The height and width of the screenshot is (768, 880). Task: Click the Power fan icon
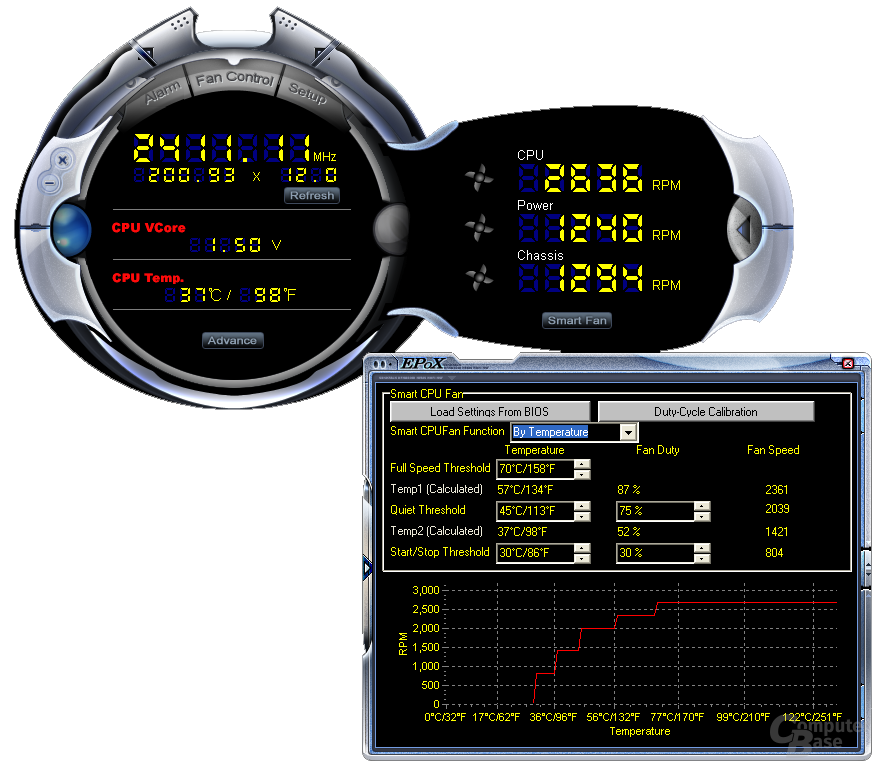pos(479,227)
